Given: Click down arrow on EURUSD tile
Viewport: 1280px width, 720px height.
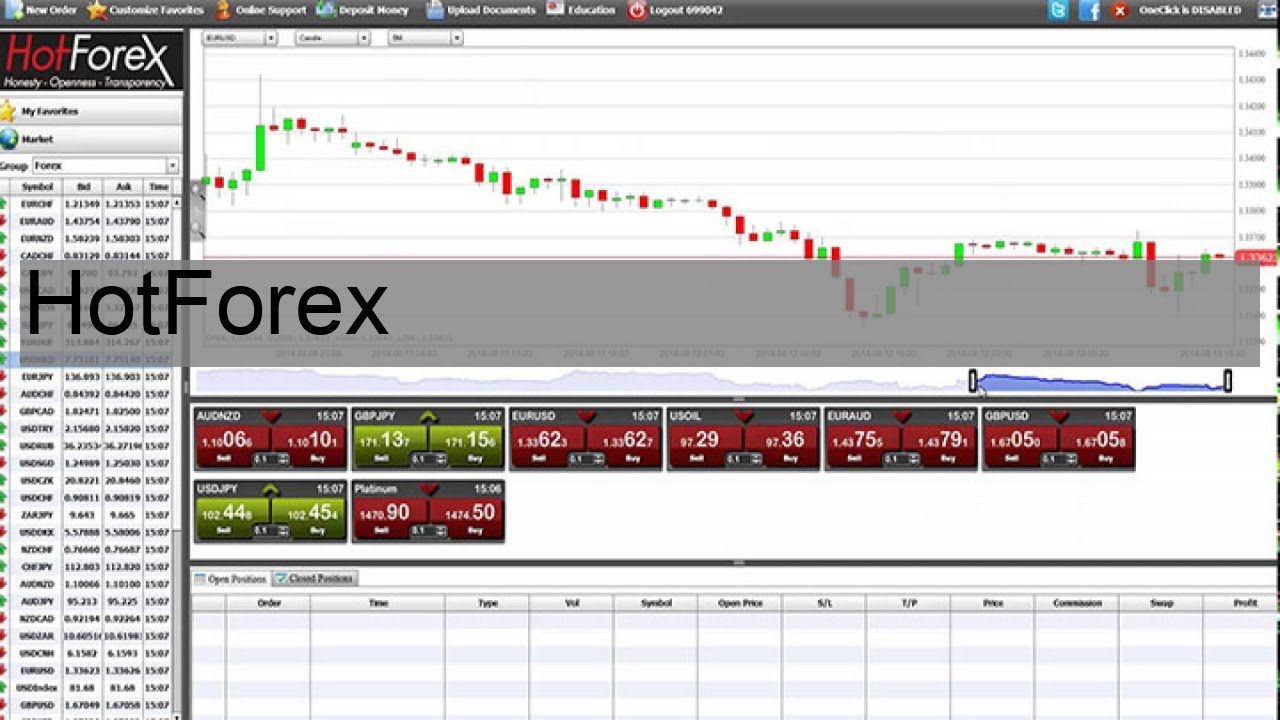Looking at the screenshot, I should click(587, 416).
